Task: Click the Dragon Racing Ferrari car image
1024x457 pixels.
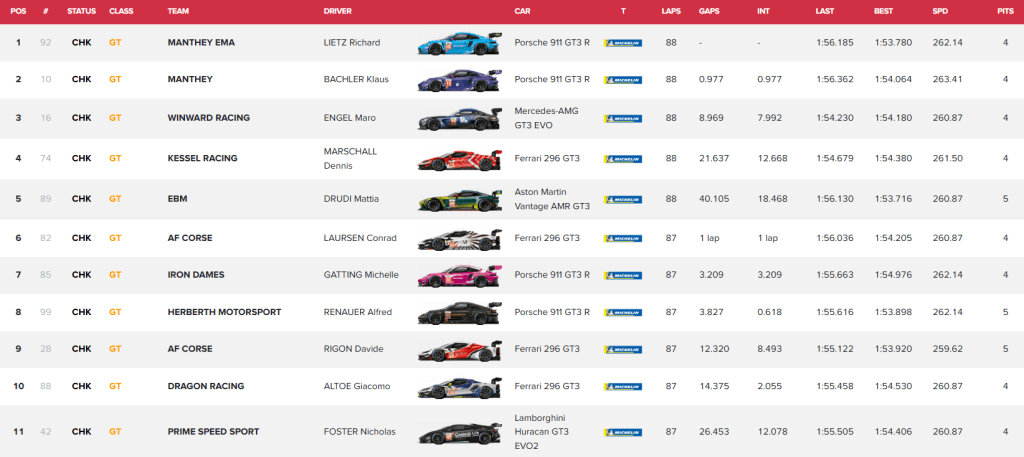Action: 460,386
